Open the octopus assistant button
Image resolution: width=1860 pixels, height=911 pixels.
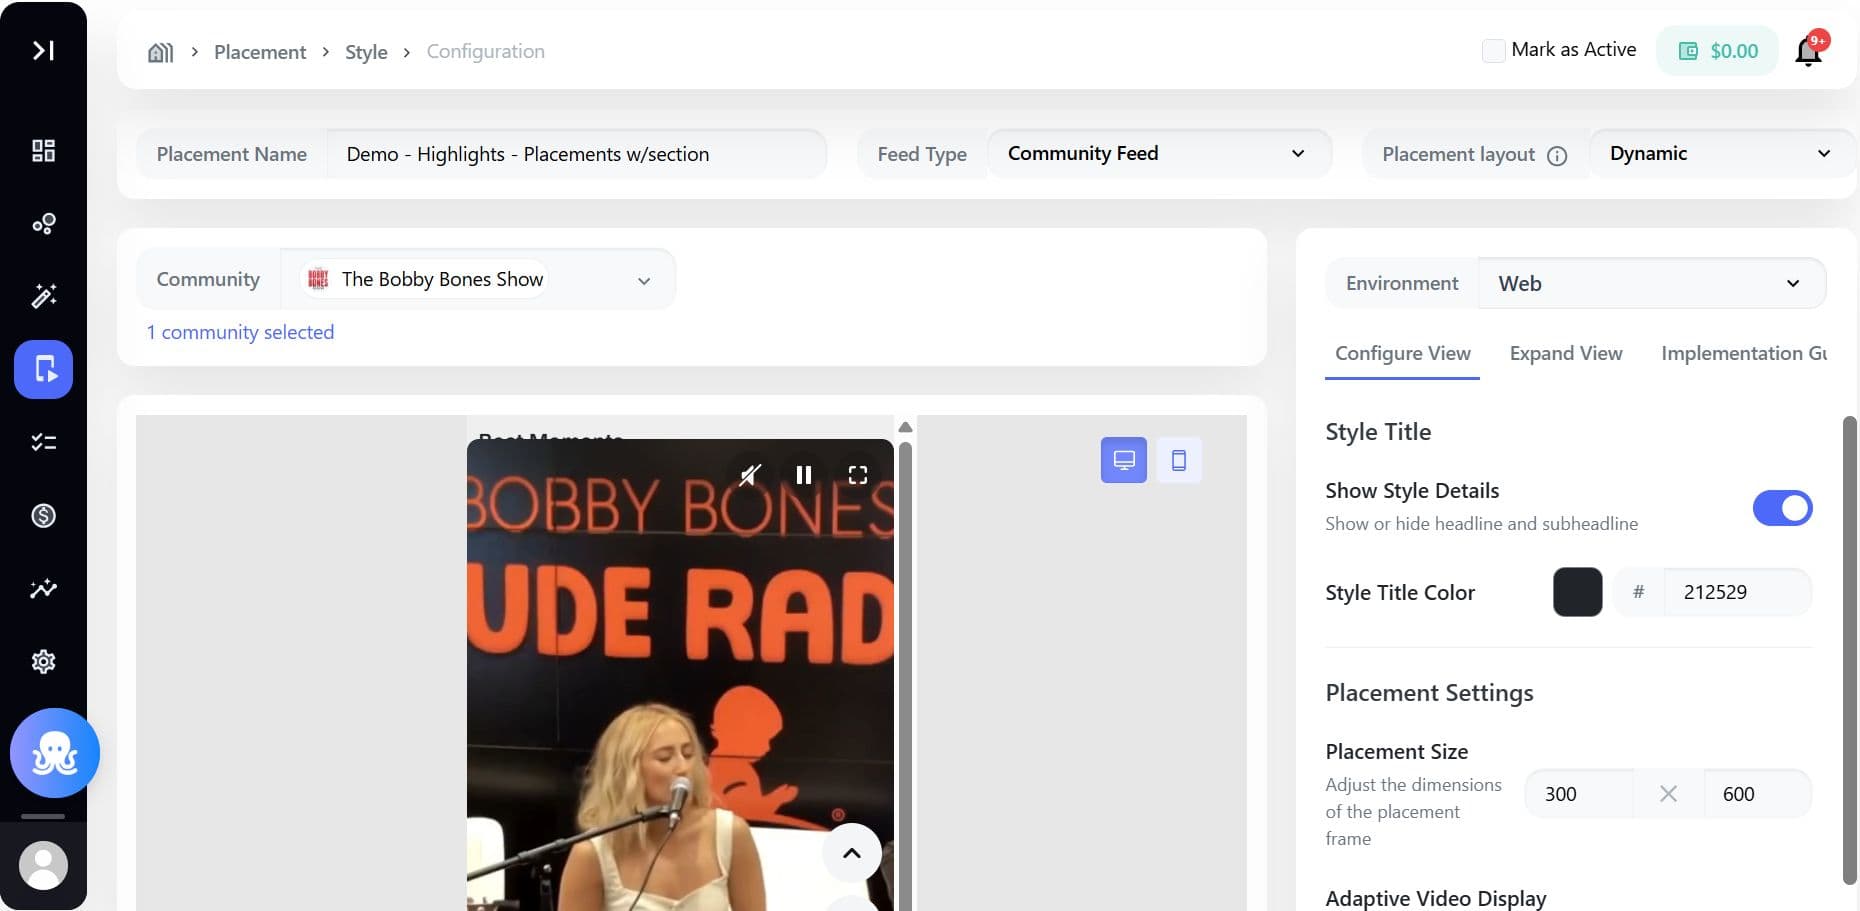pos(55,753)
